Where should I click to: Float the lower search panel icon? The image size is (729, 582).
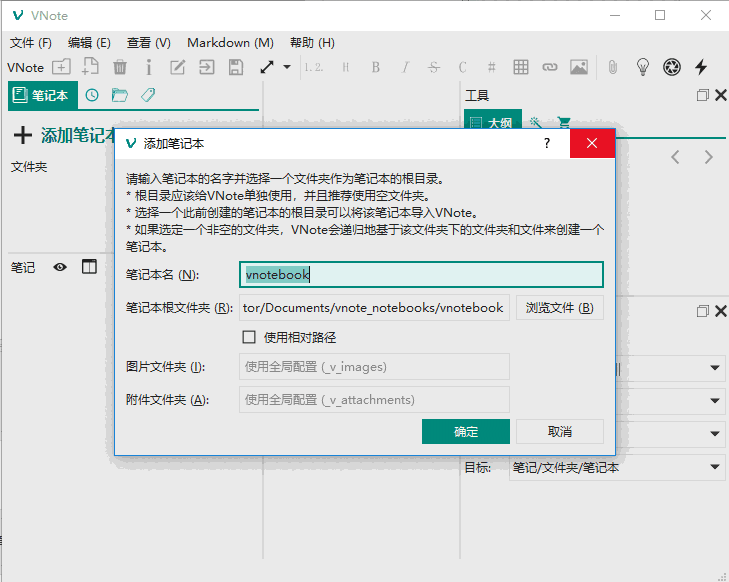coord(702,311)
